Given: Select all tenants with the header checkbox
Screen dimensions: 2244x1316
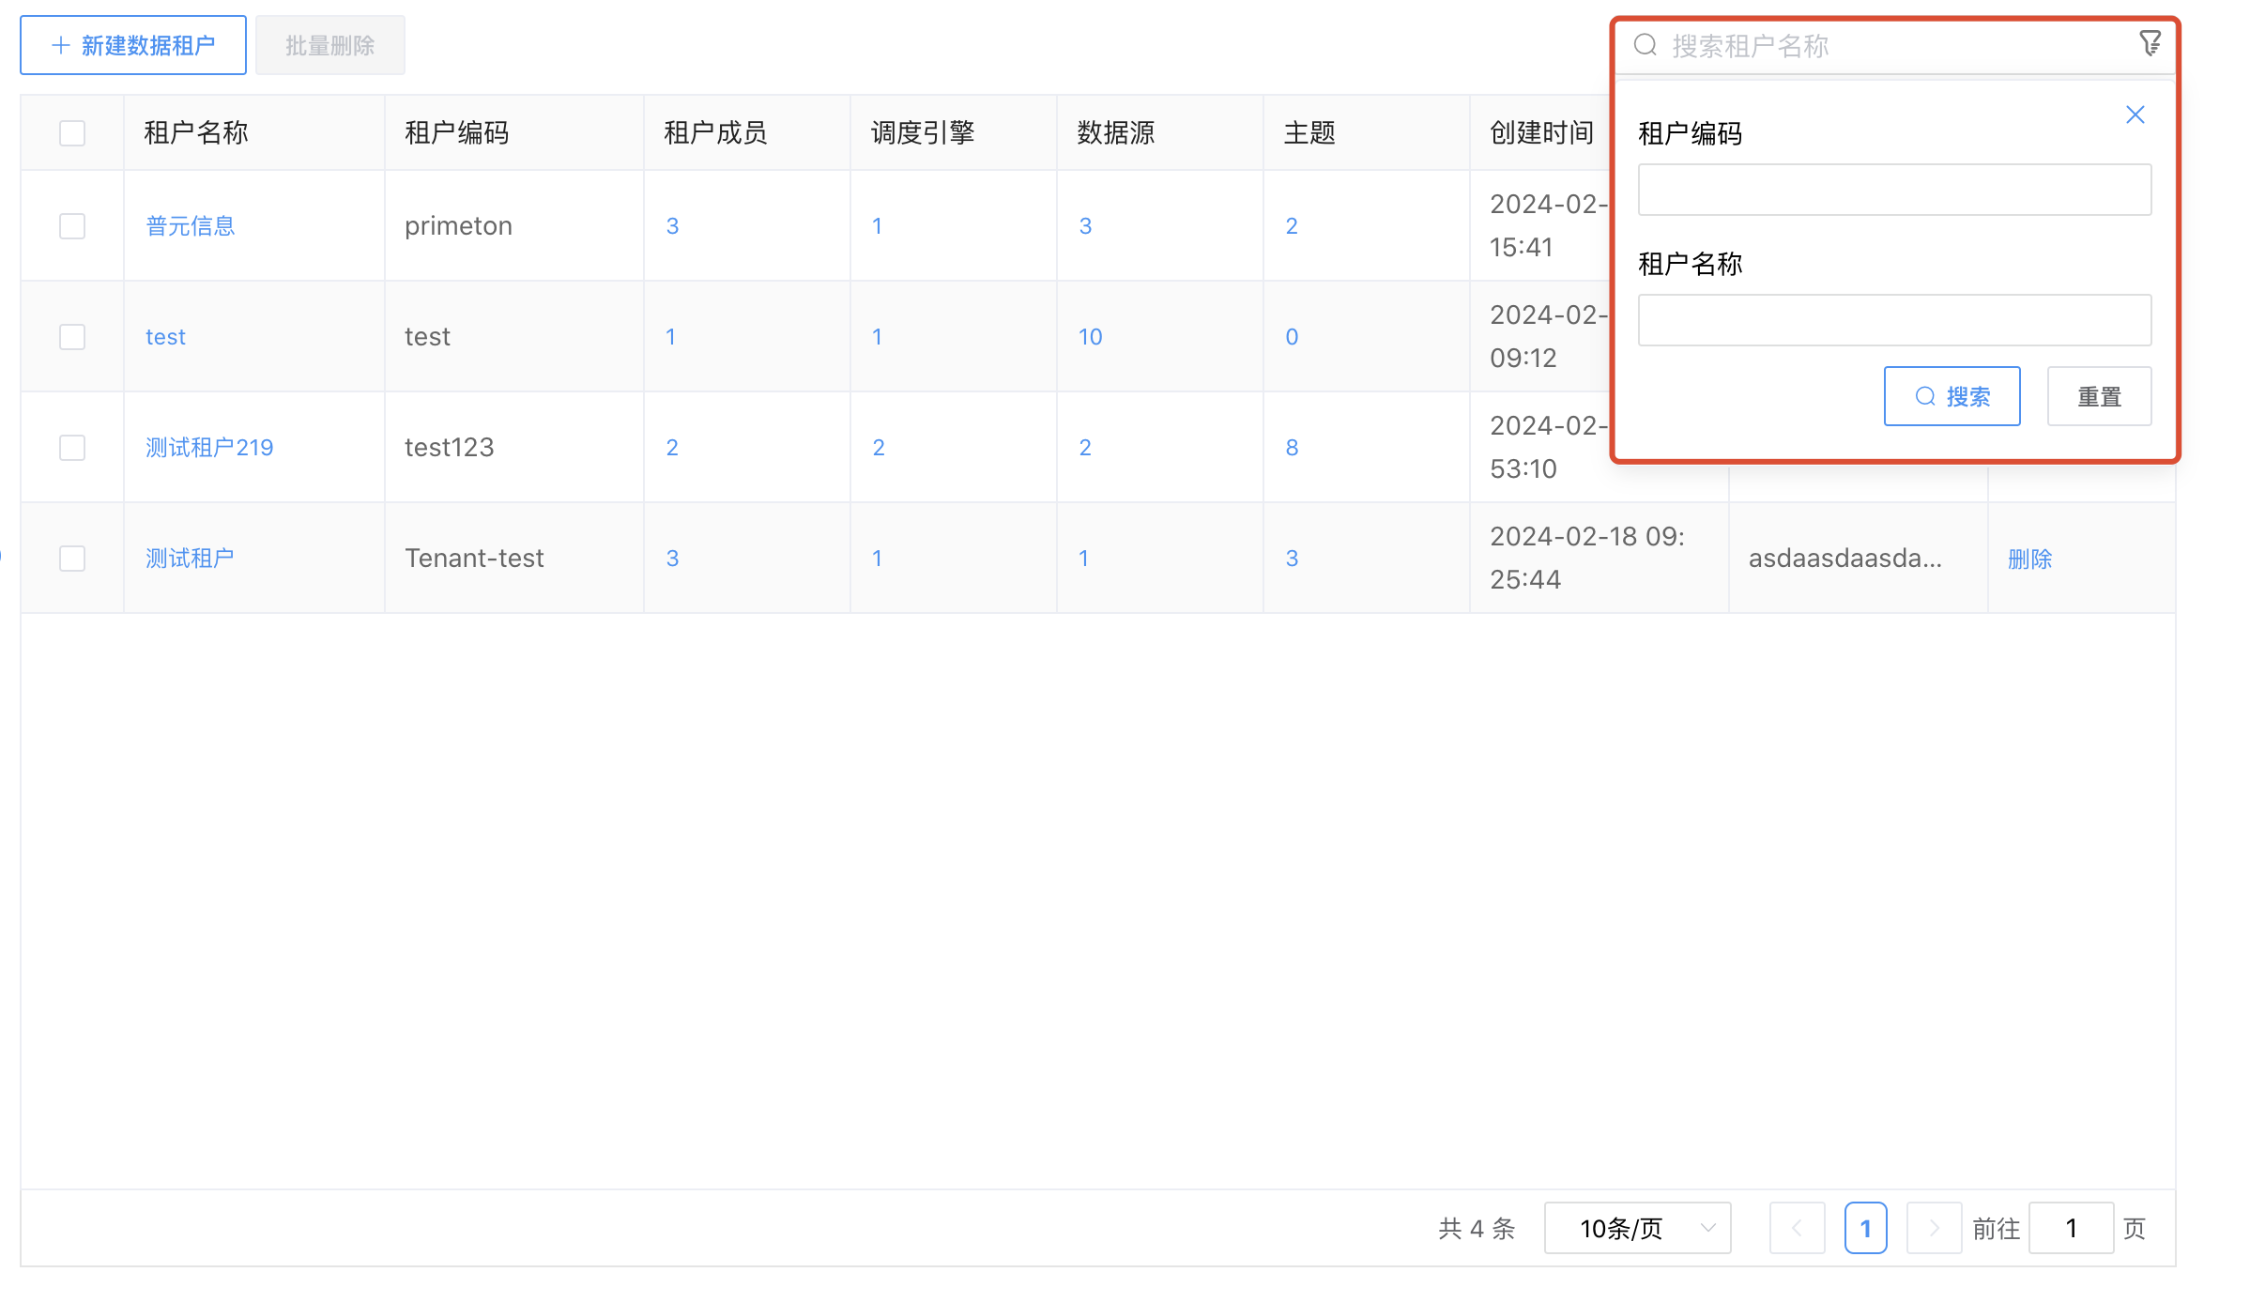Looking at the screenshot, I should tap(71, 131).
